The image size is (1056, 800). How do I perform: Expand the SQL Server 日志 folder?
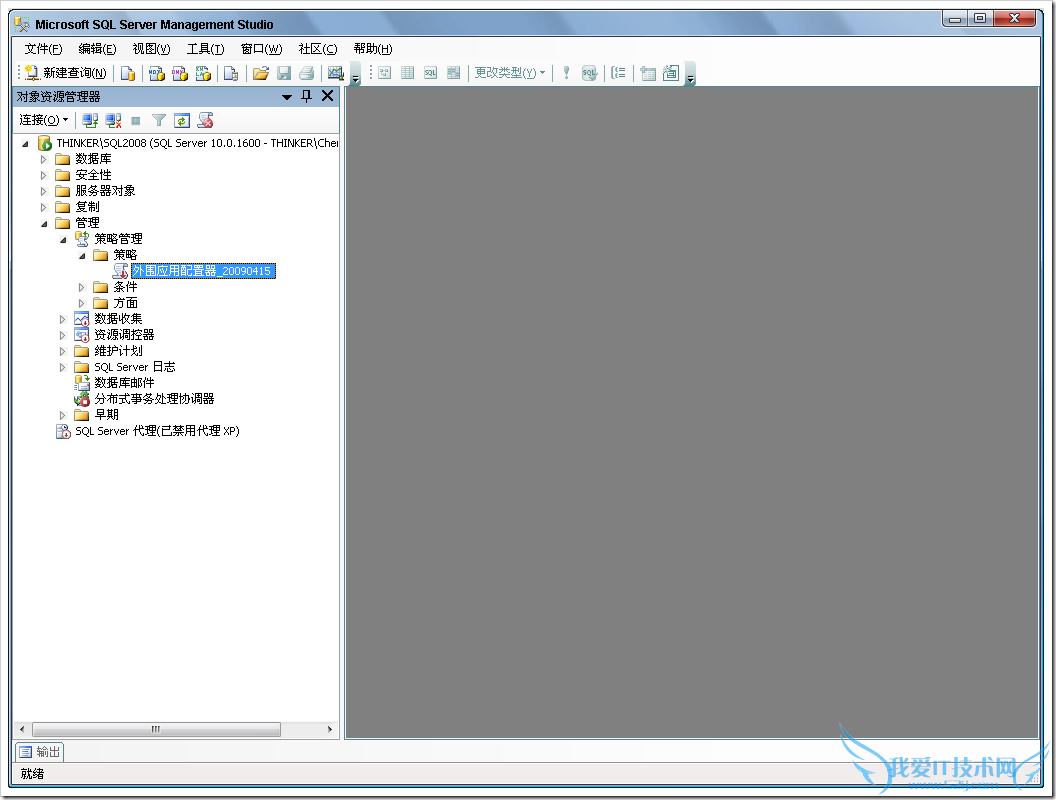(62, 367)
